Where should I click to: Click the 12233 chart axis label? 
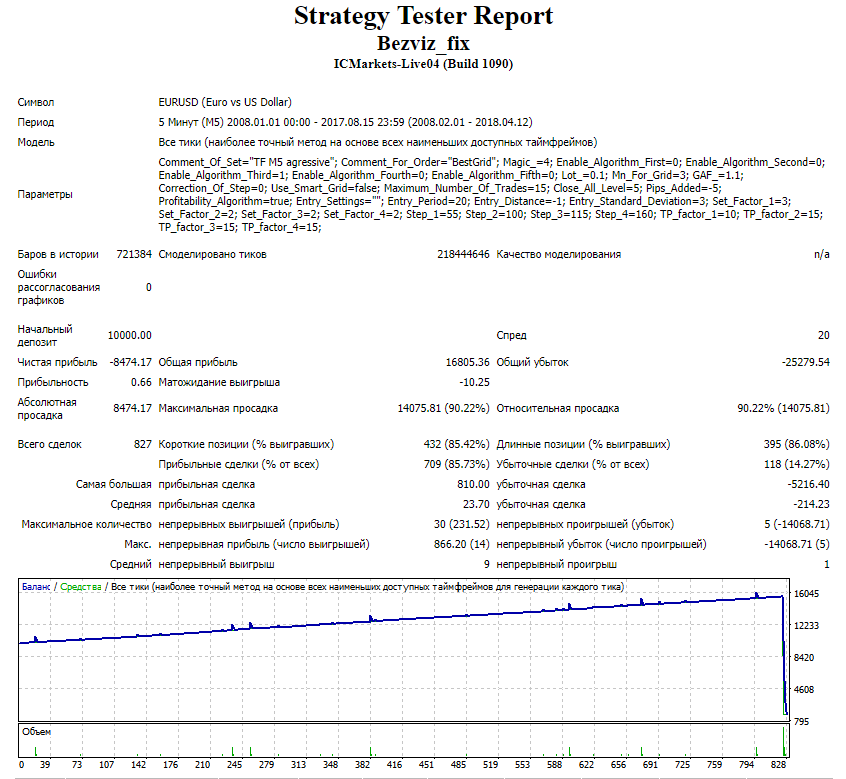pos(807,626)
